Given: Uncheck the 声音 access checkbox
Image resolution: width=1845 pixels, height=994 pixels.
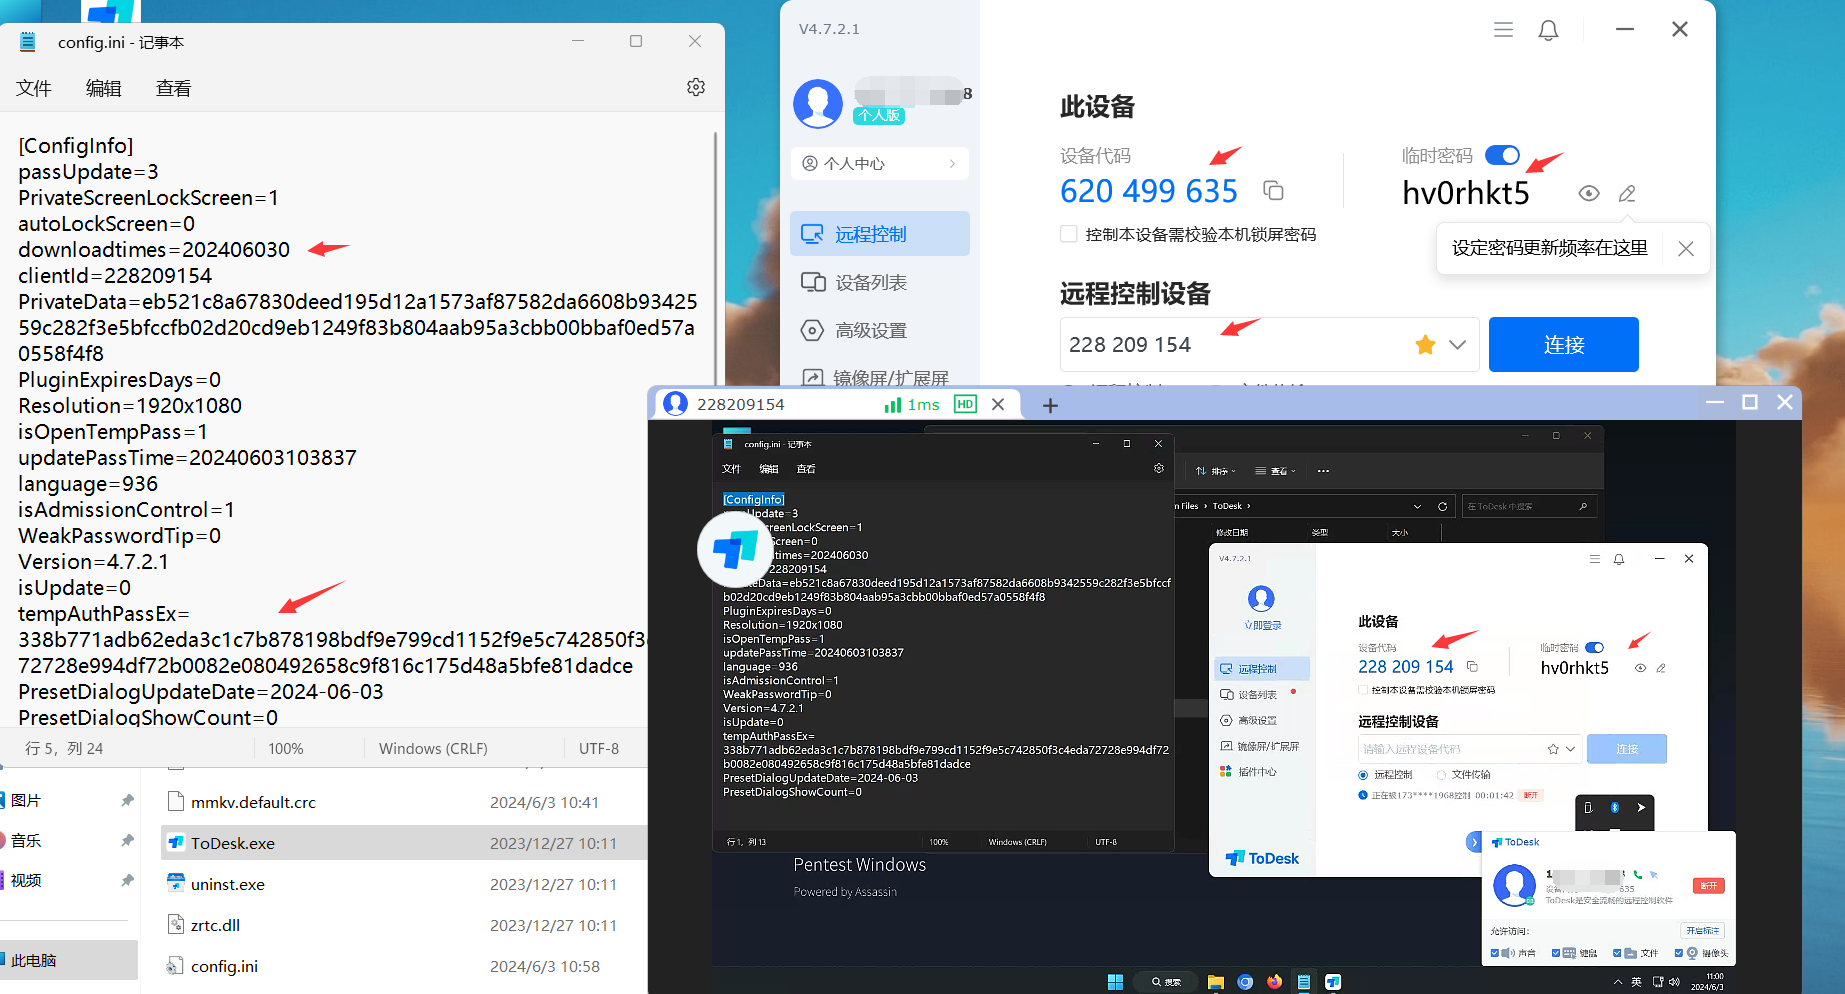Looking at the screenshot, I should click(1495, 953).
